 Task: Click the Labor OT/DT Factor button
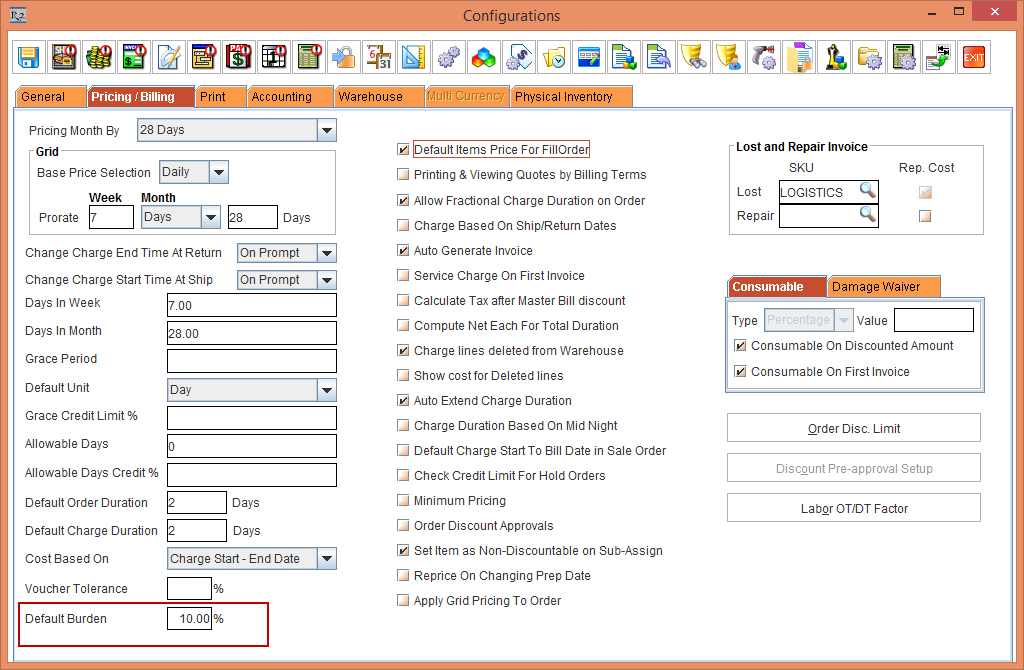pyautogui.click(x=853, y=509)
